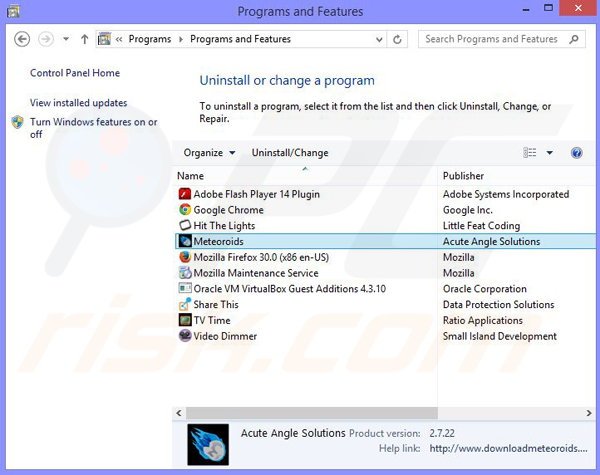Click the horizontal scrollbar right arrow
The width and height of the screenshot is (600, 475).
(589, 413)
